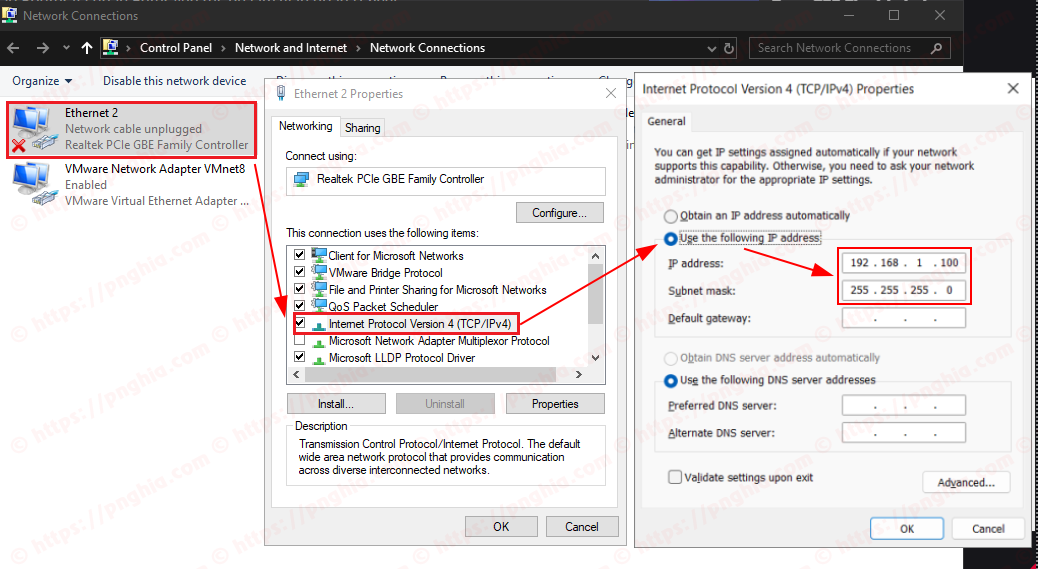Open the recent locations dropdown arrow

pos(66,48)
